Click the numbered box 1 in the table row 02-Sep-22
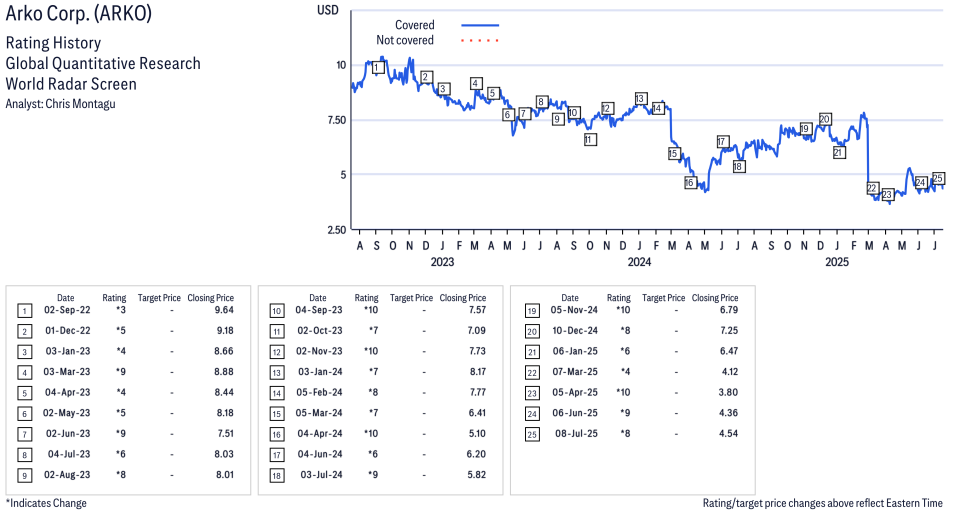Image resolution: width=954 pixels, height=510 pixels. tap(25, 311)
